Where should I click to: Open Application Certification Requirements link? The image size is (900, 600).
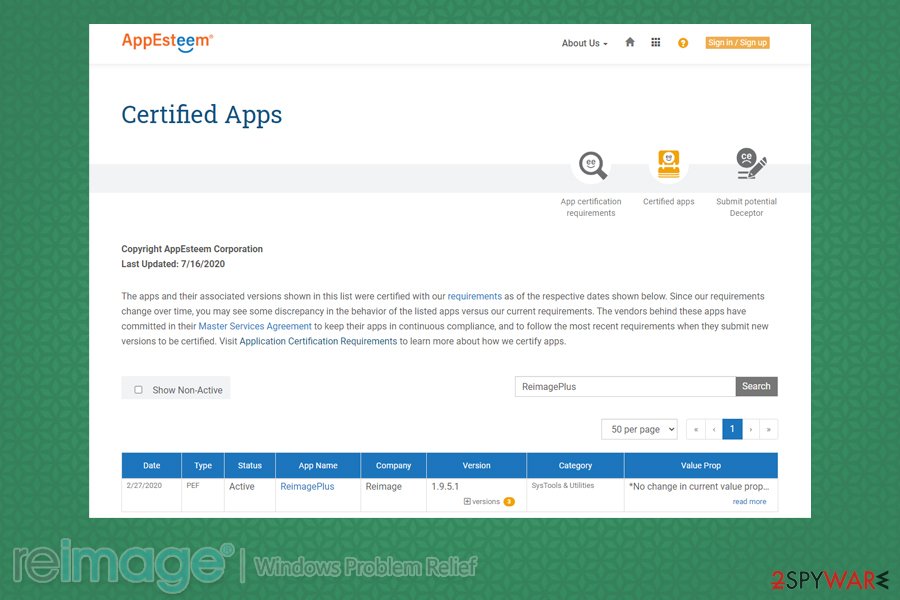pos(318,341)
